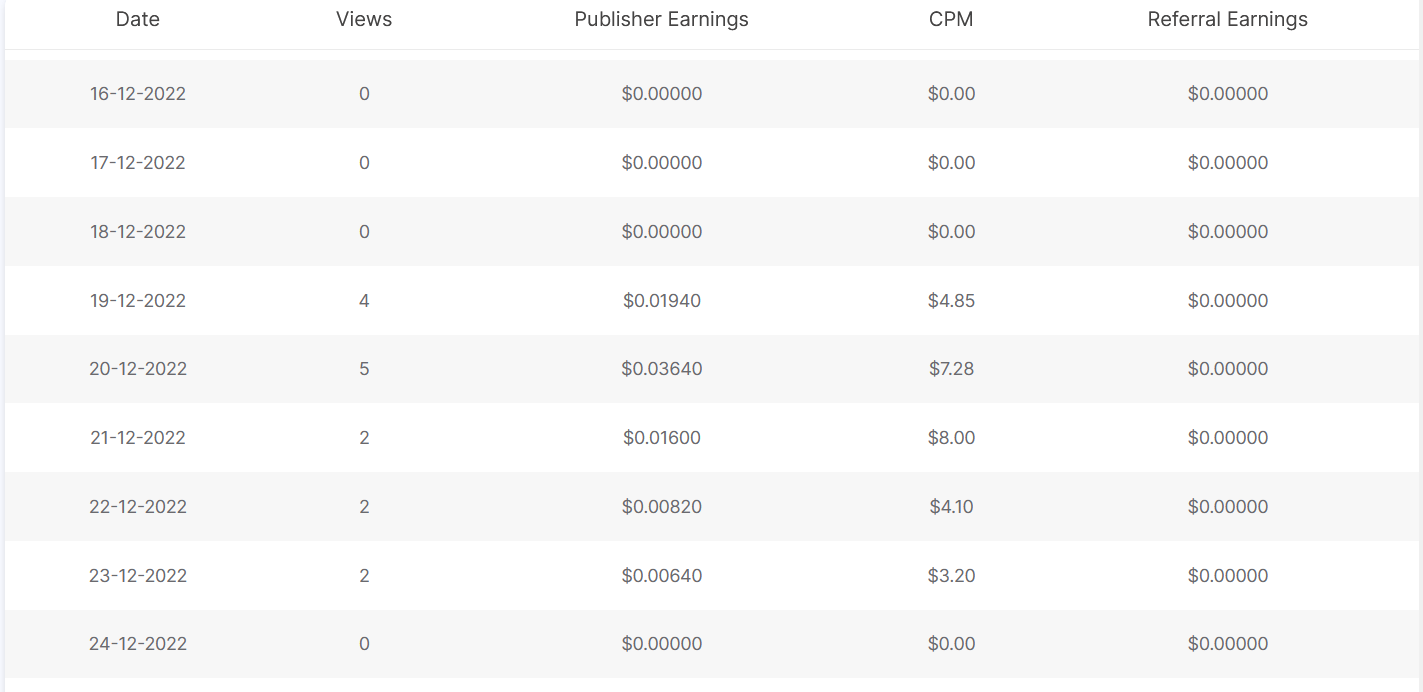Click publisher earnings $0.00820
This screenshot has width=1423, height=692.
coord(662,507)
